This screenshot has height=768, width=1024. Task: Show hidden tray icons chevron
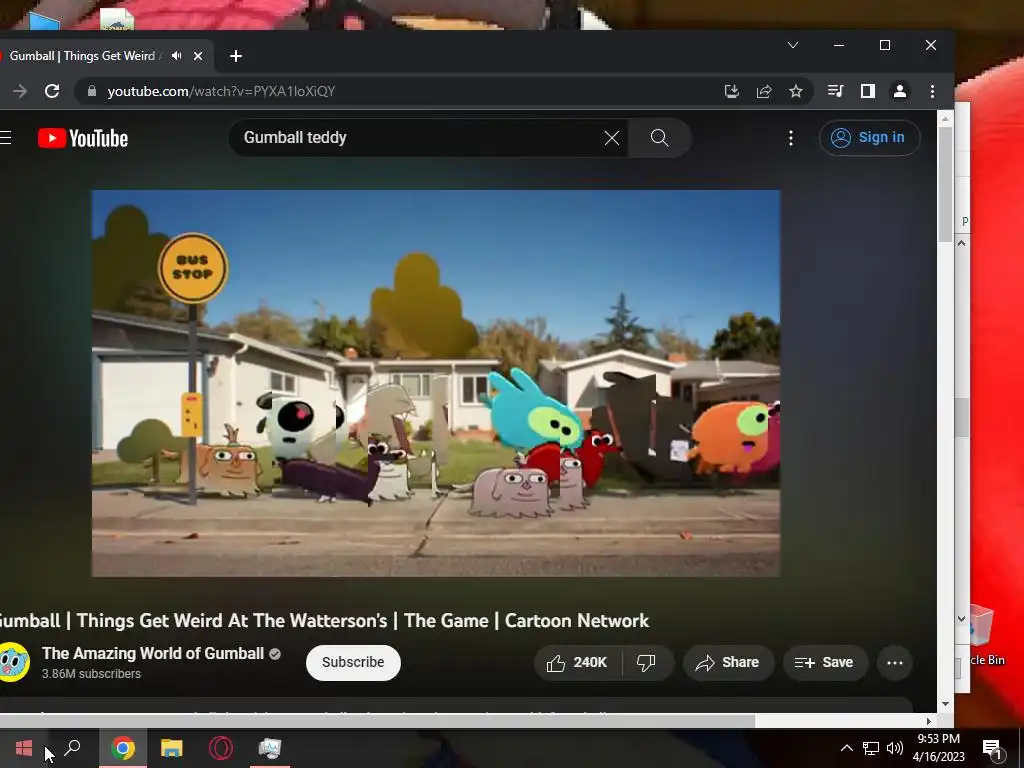click(846, 748)
